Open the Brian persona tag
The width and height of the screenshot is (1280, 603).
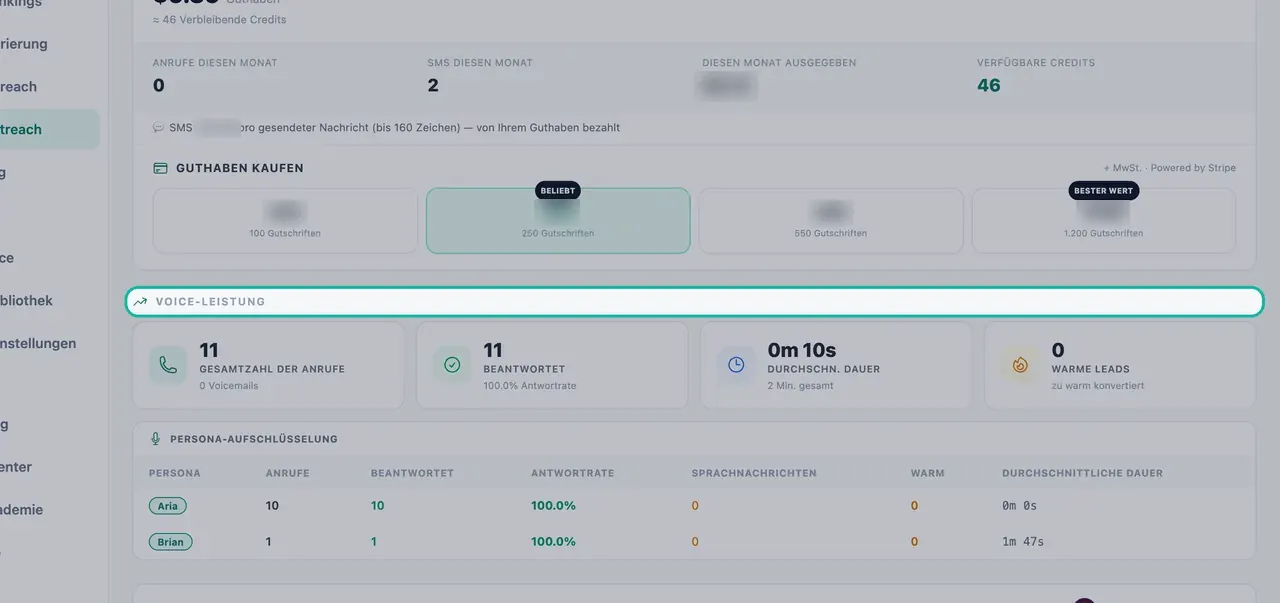click(171, 542)
